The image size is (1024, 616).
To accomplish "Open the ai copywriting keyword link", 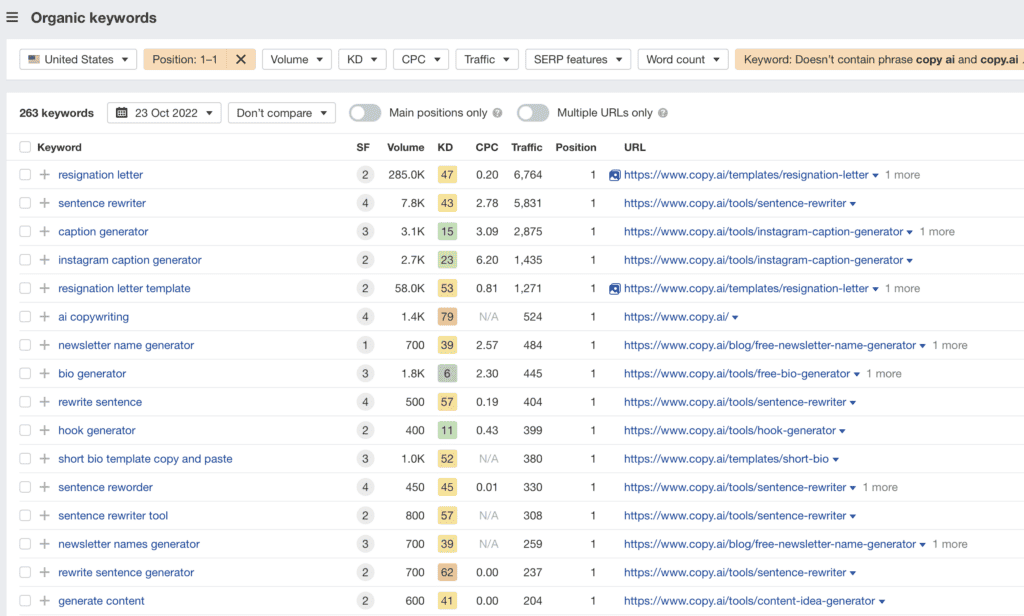I will click(93, 317).
